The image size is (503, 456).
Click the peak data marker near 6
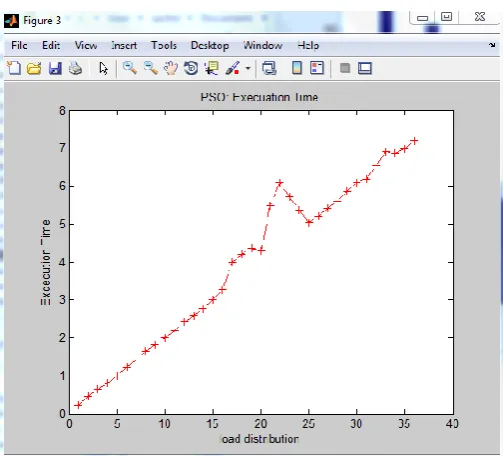click(x=280, y=183)
